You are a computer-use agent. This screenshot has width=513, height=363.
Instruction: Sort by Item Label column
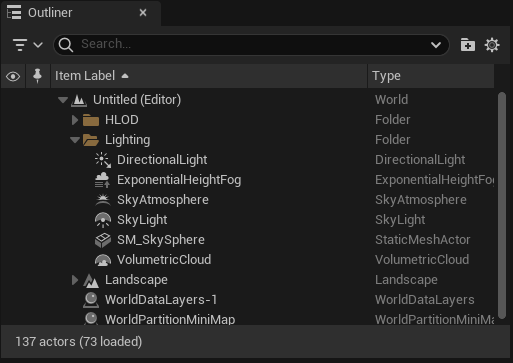[209, 76]
